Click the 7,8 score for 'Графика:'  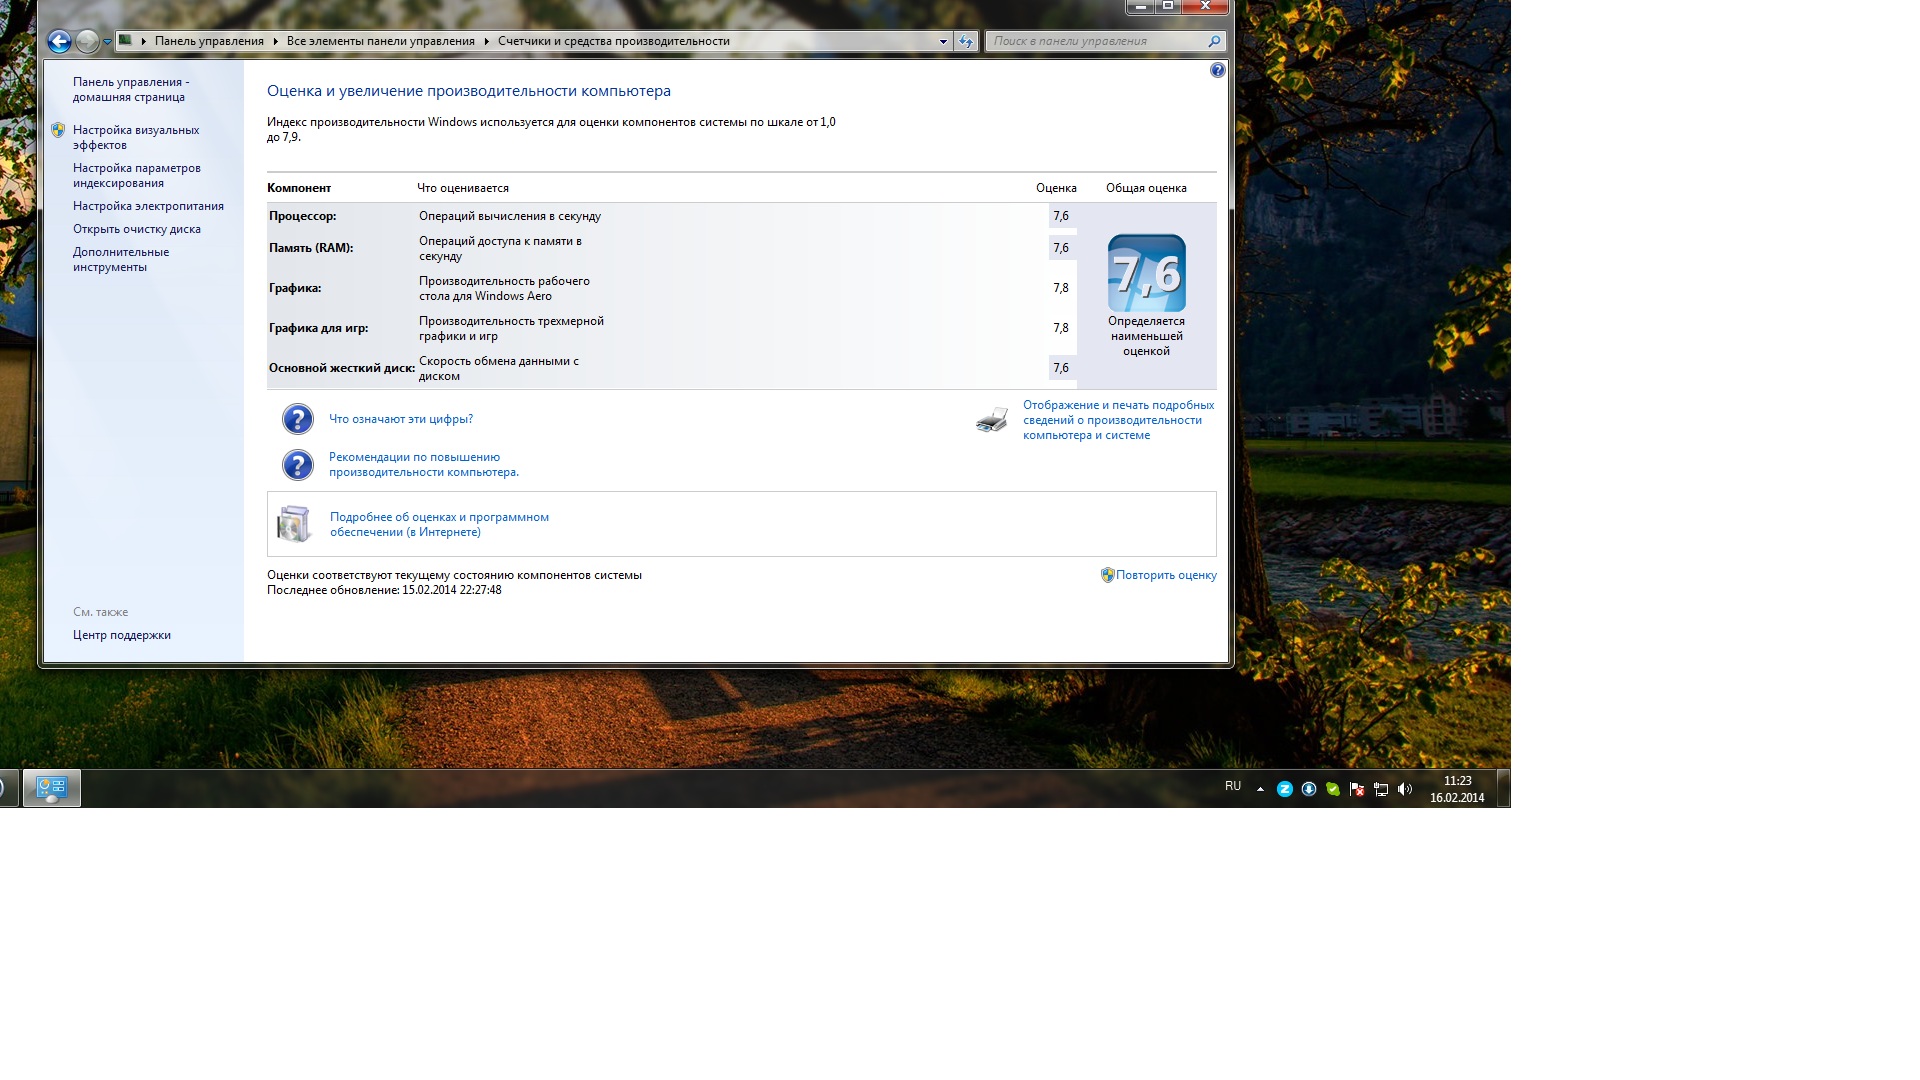pos(1061,288)
